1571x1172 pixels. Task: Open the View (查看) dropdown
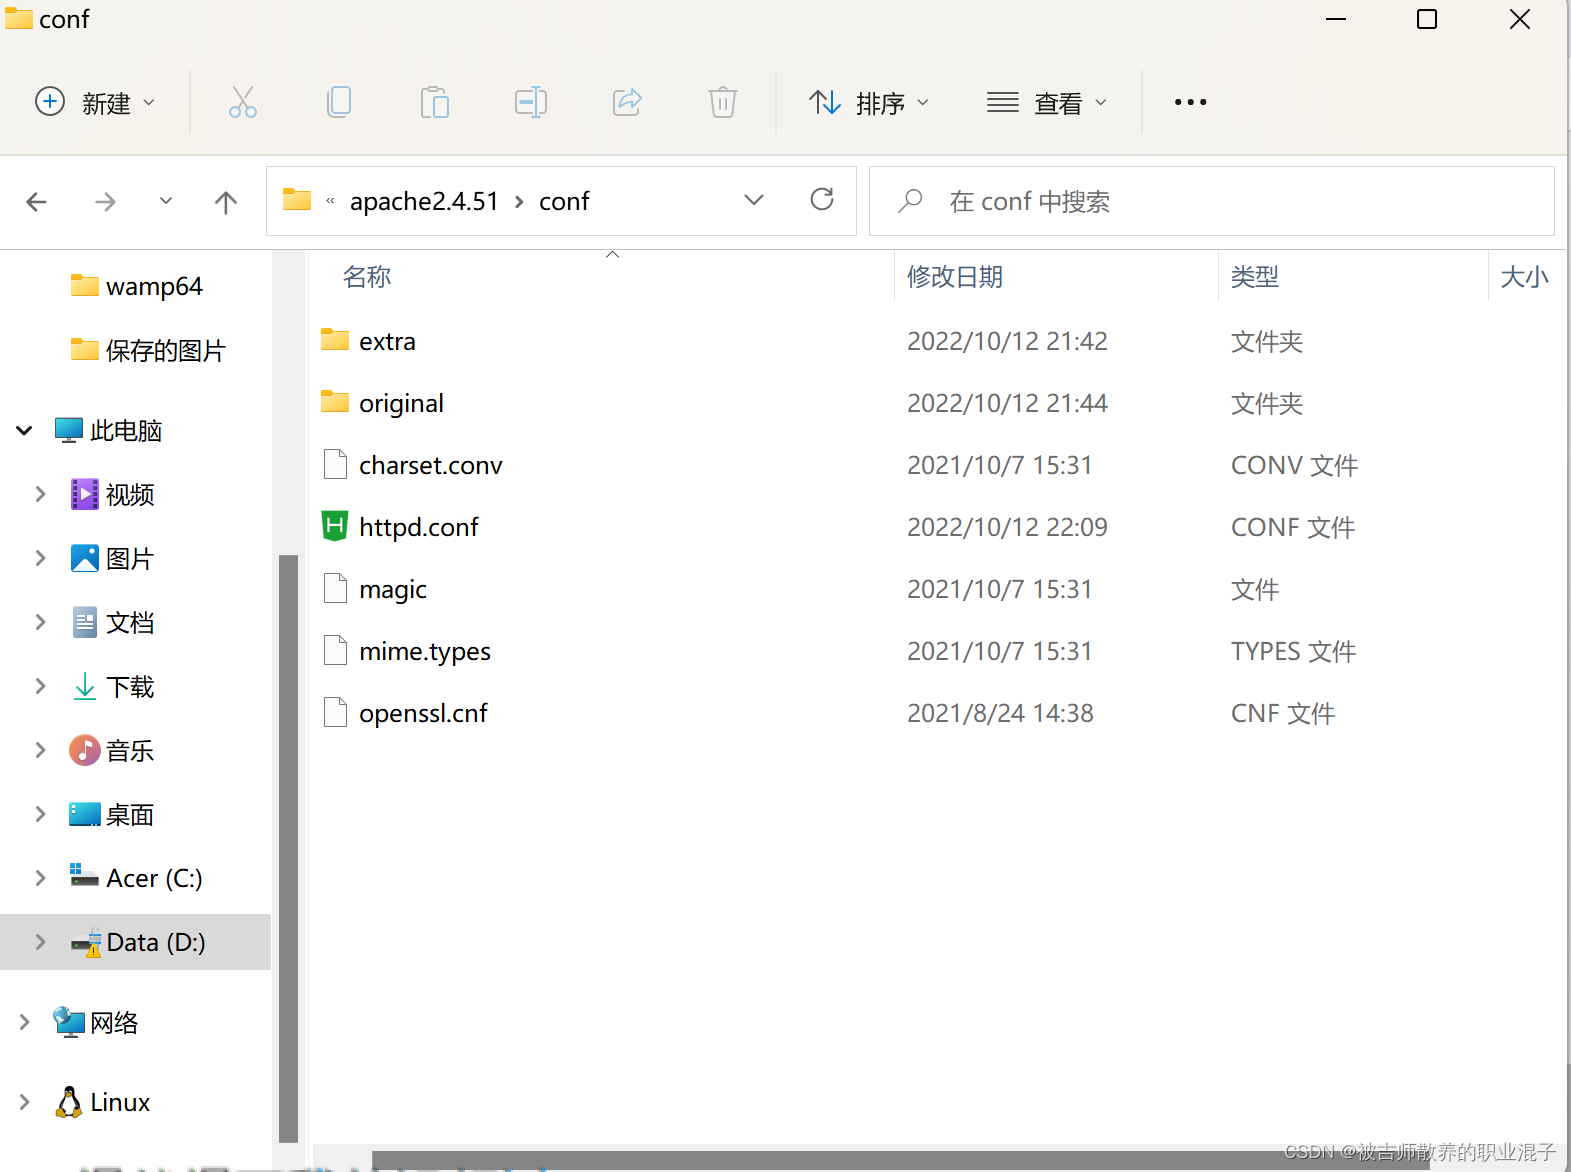click(1046, 102)
